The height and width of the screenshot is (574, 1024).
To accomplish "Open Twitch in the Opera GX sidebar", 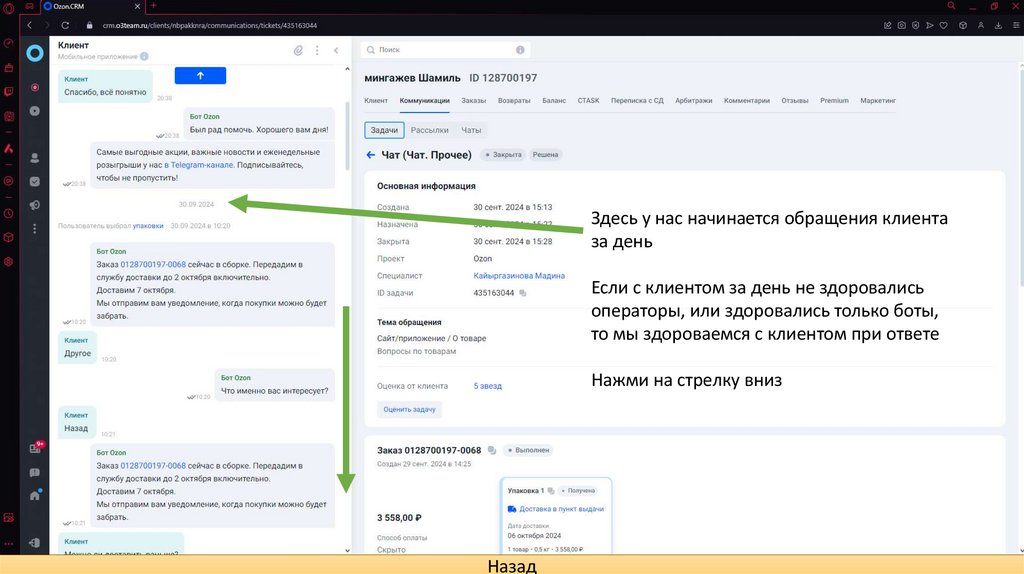I will point(8,91).
